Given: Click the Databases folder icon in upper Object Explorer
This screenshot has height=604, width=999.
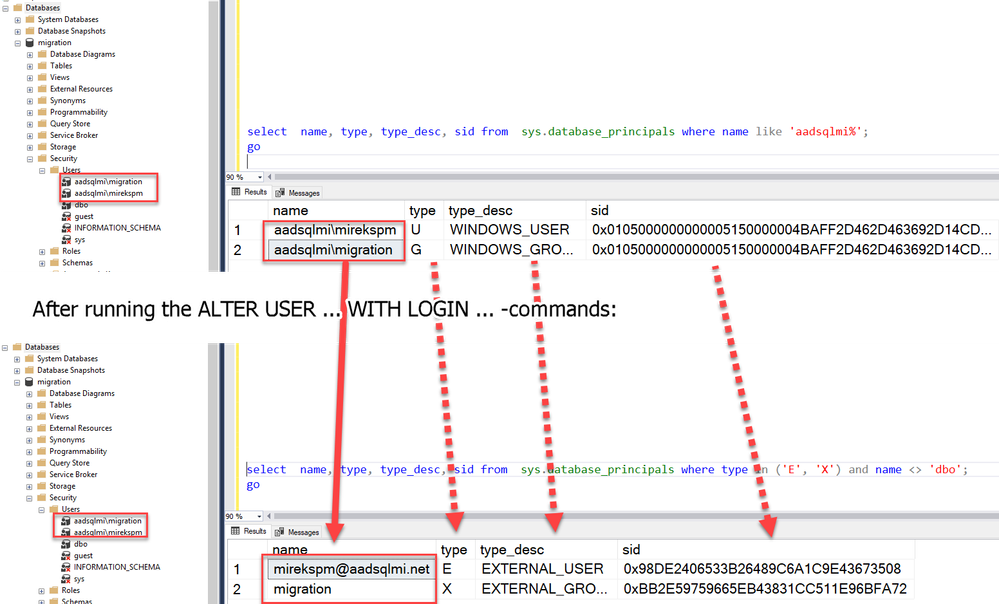Looking at the screenshot, I should click(x=17, y=8).
